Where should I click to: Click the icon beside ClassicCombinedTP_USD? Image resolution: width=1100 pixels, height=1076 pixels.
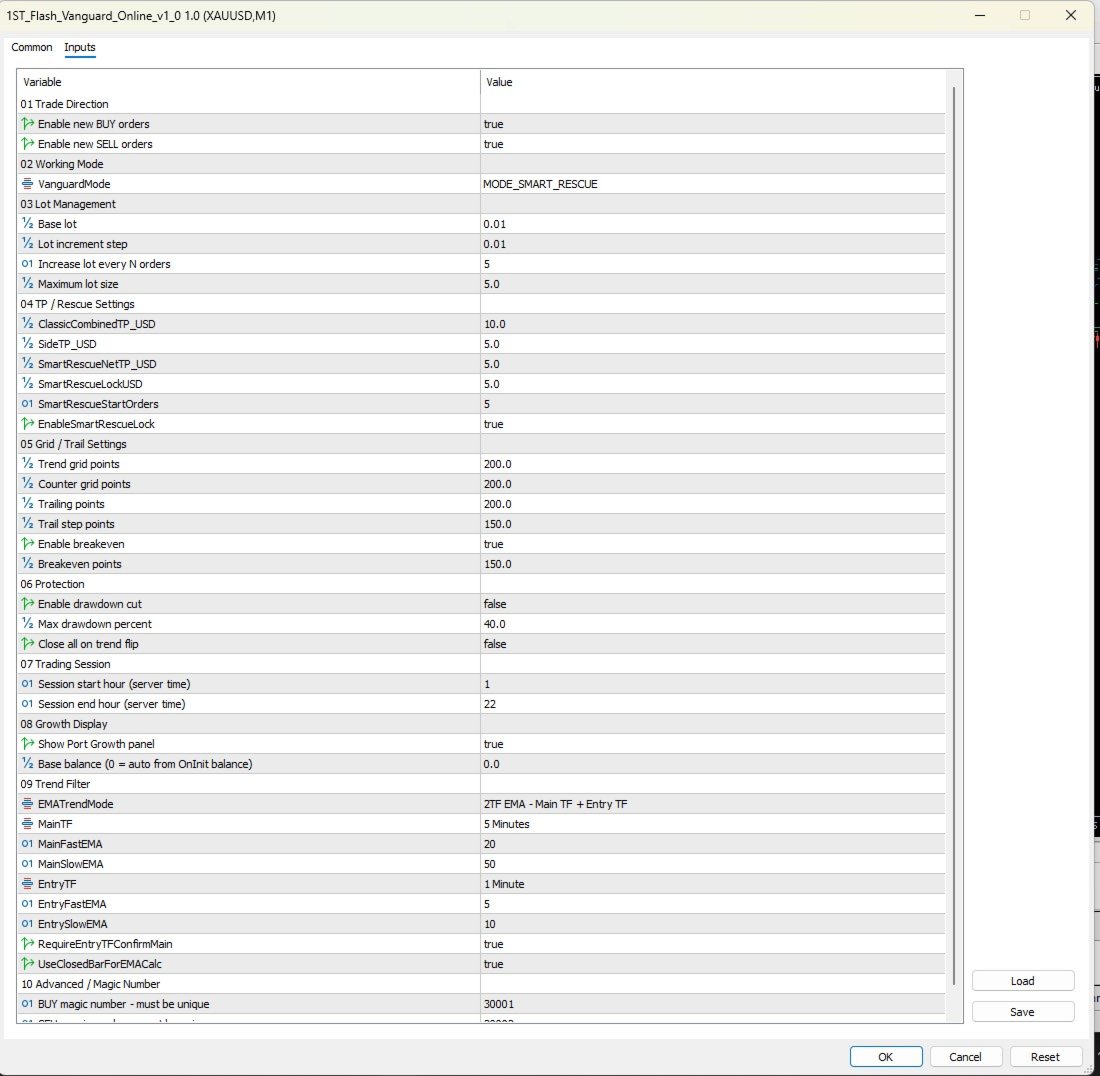tap(27, 323)
